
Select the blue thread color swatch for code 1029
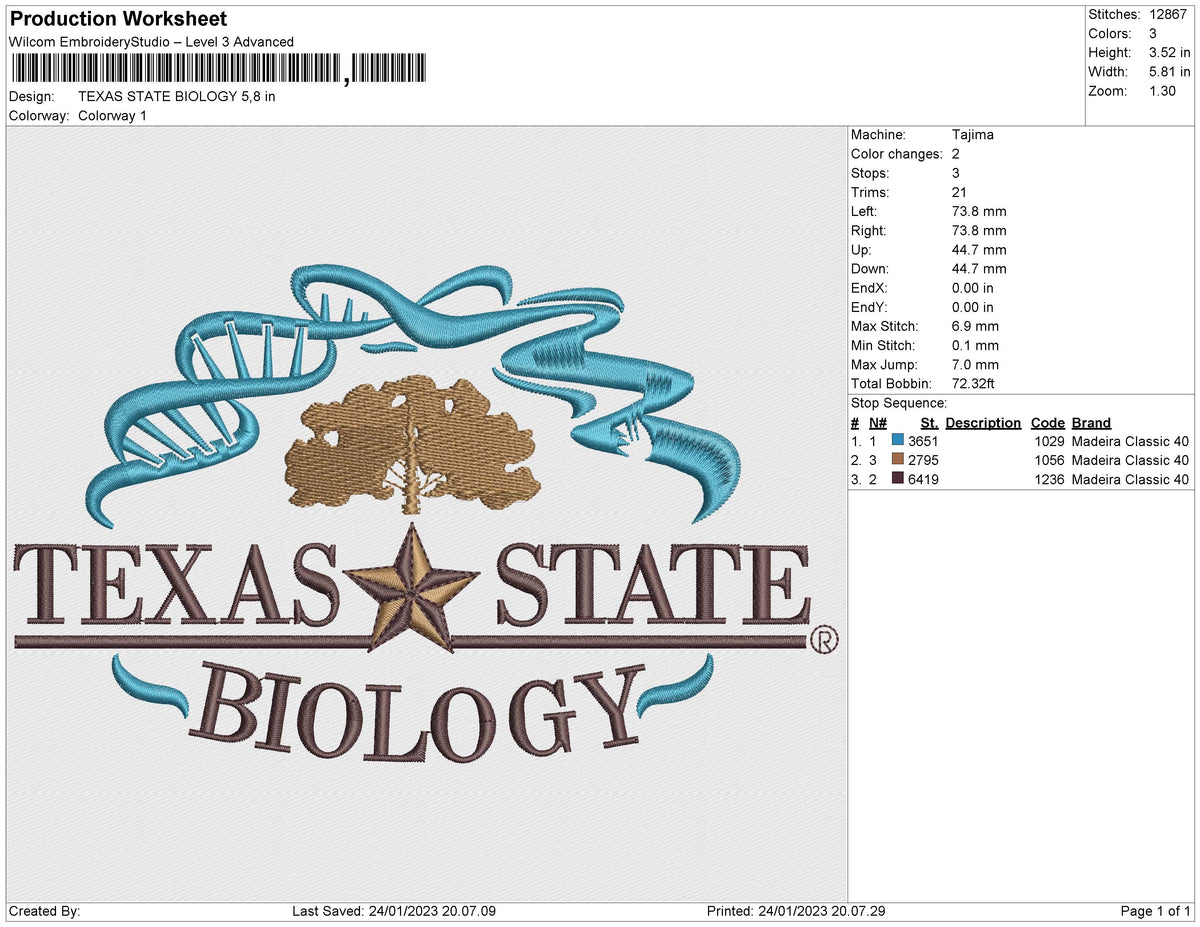coord(898,441)
